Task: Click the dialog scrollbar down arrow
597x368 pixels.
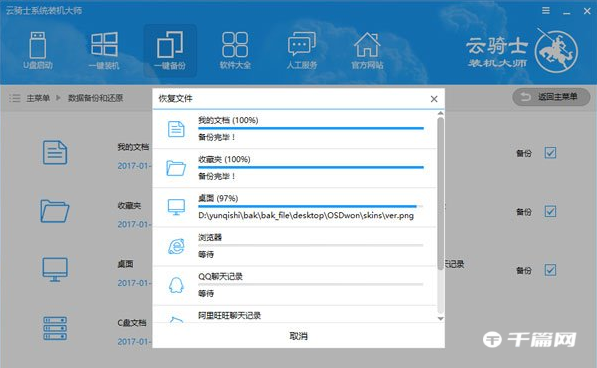Action: (x=441, y=319)
